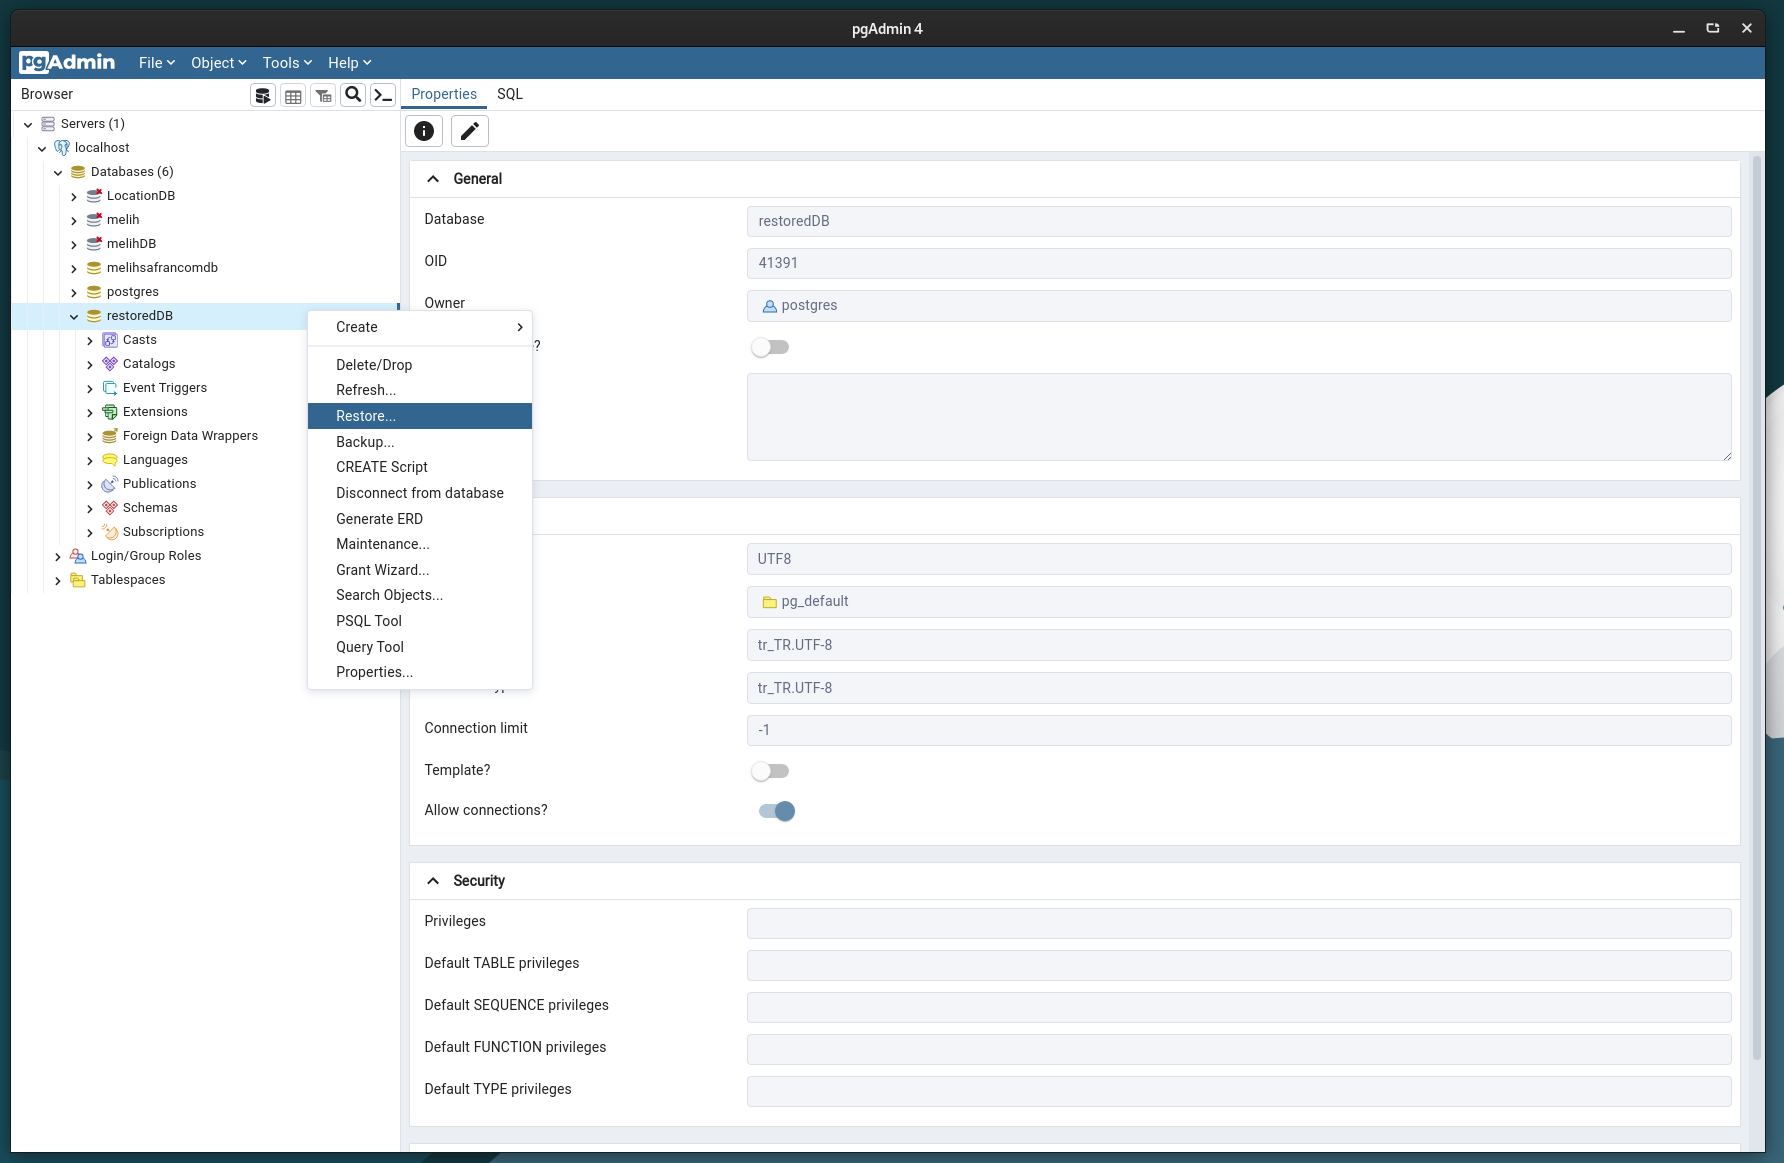Expand the LocationDB tree node
Screen dimensions: 1784x1163
tap(74, 196)
